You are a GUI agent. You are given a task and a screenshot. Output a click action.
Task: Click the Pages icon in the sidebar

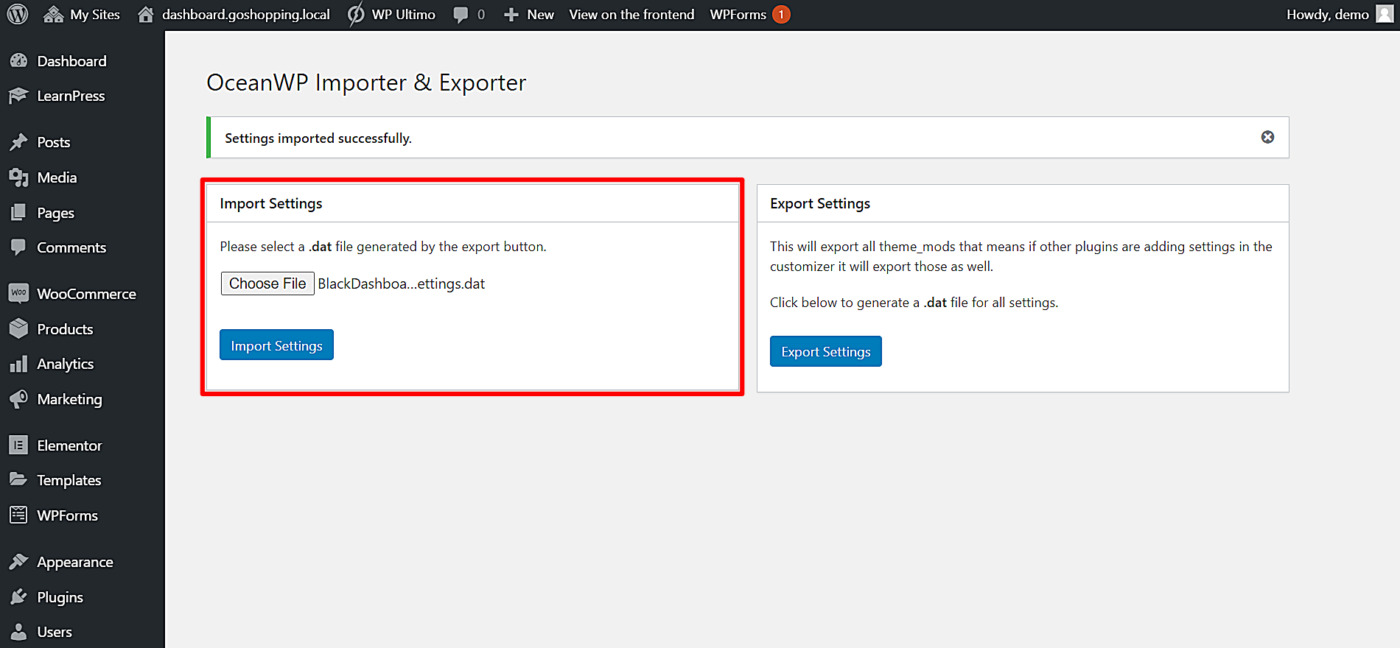click(x=18, y=213)
